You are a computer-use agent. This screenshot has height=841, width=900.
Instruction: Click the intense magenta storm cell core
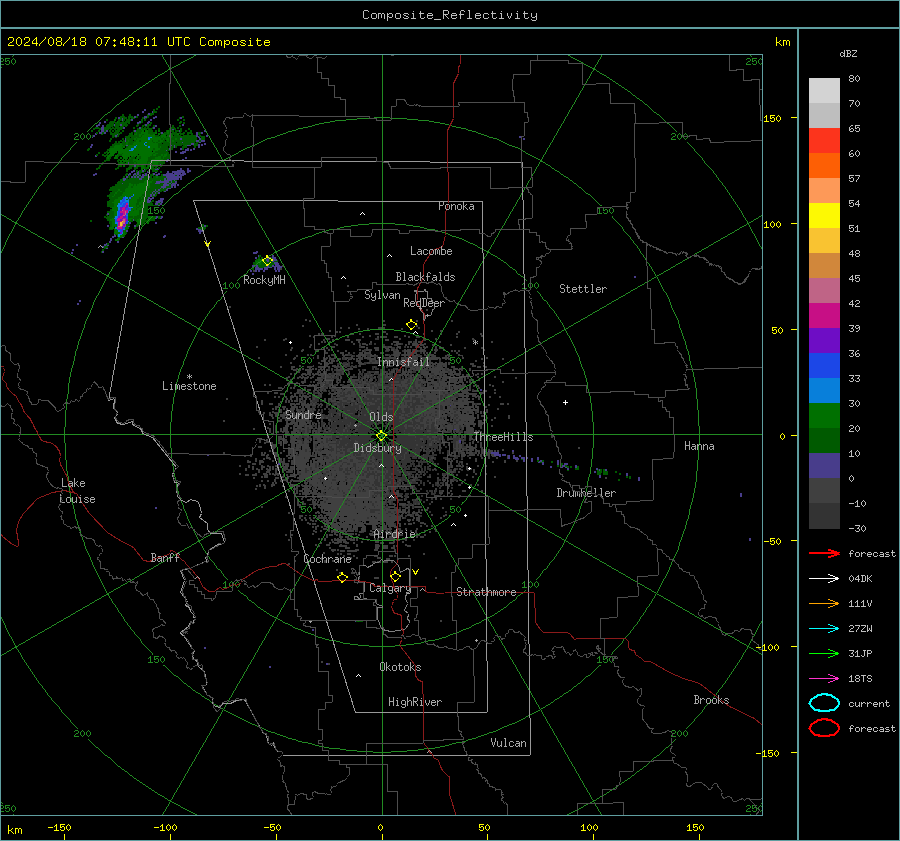121,219
